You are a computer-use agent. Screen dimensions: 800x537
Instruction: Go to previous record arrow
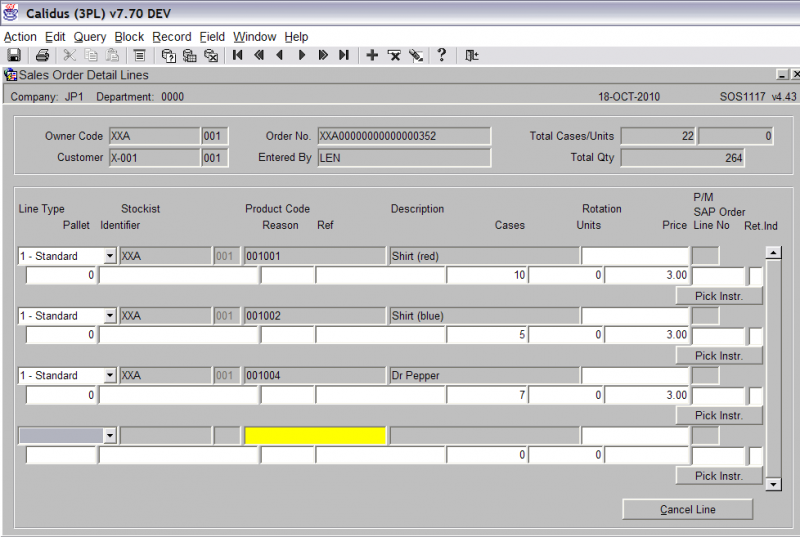[280, 55]
